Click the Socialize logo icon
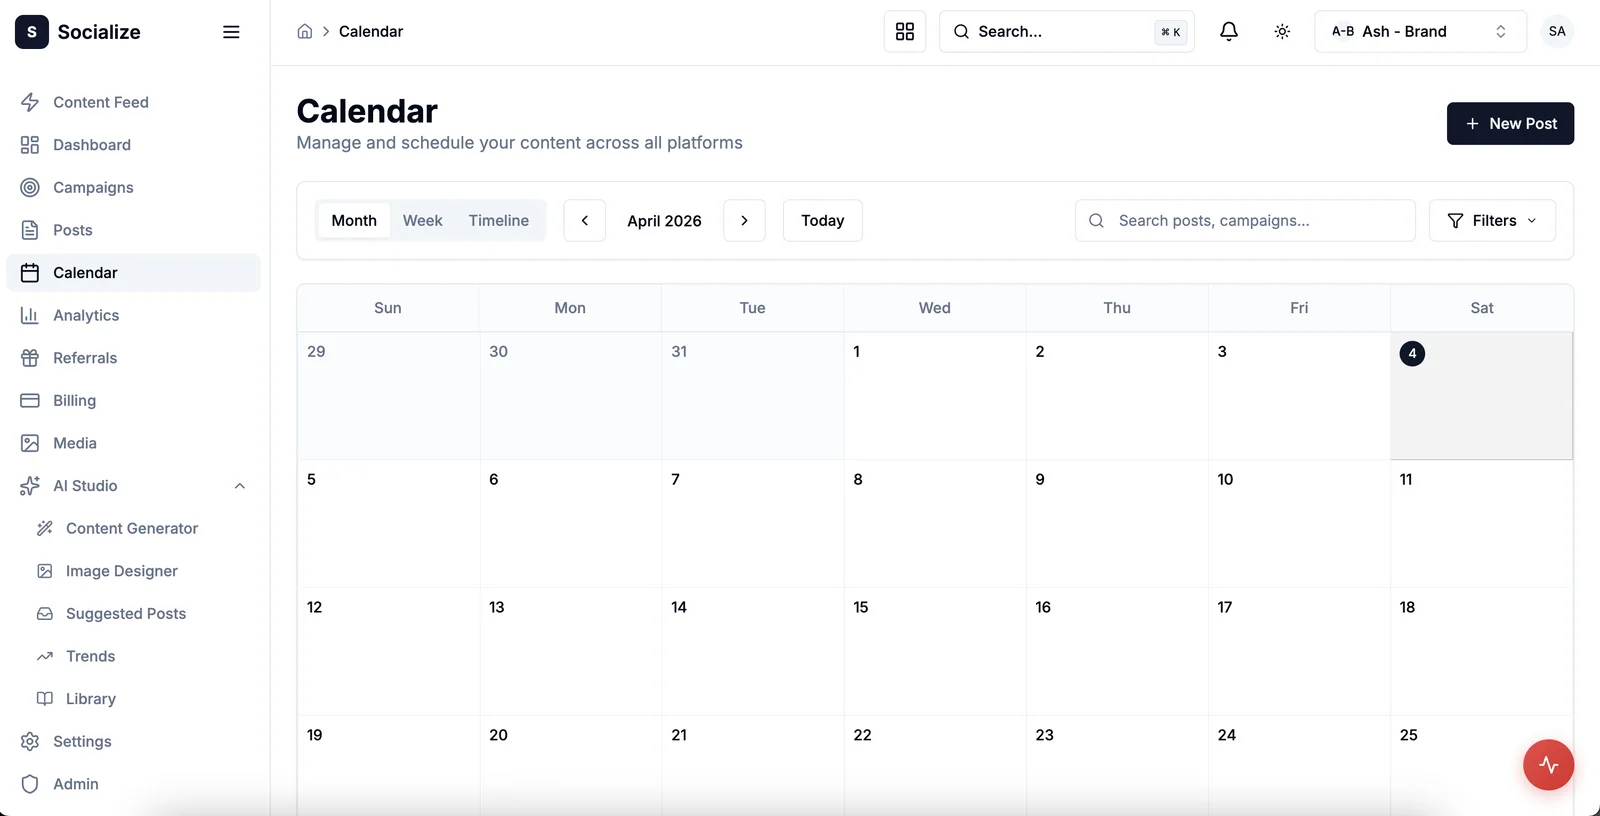 point(32,32)
